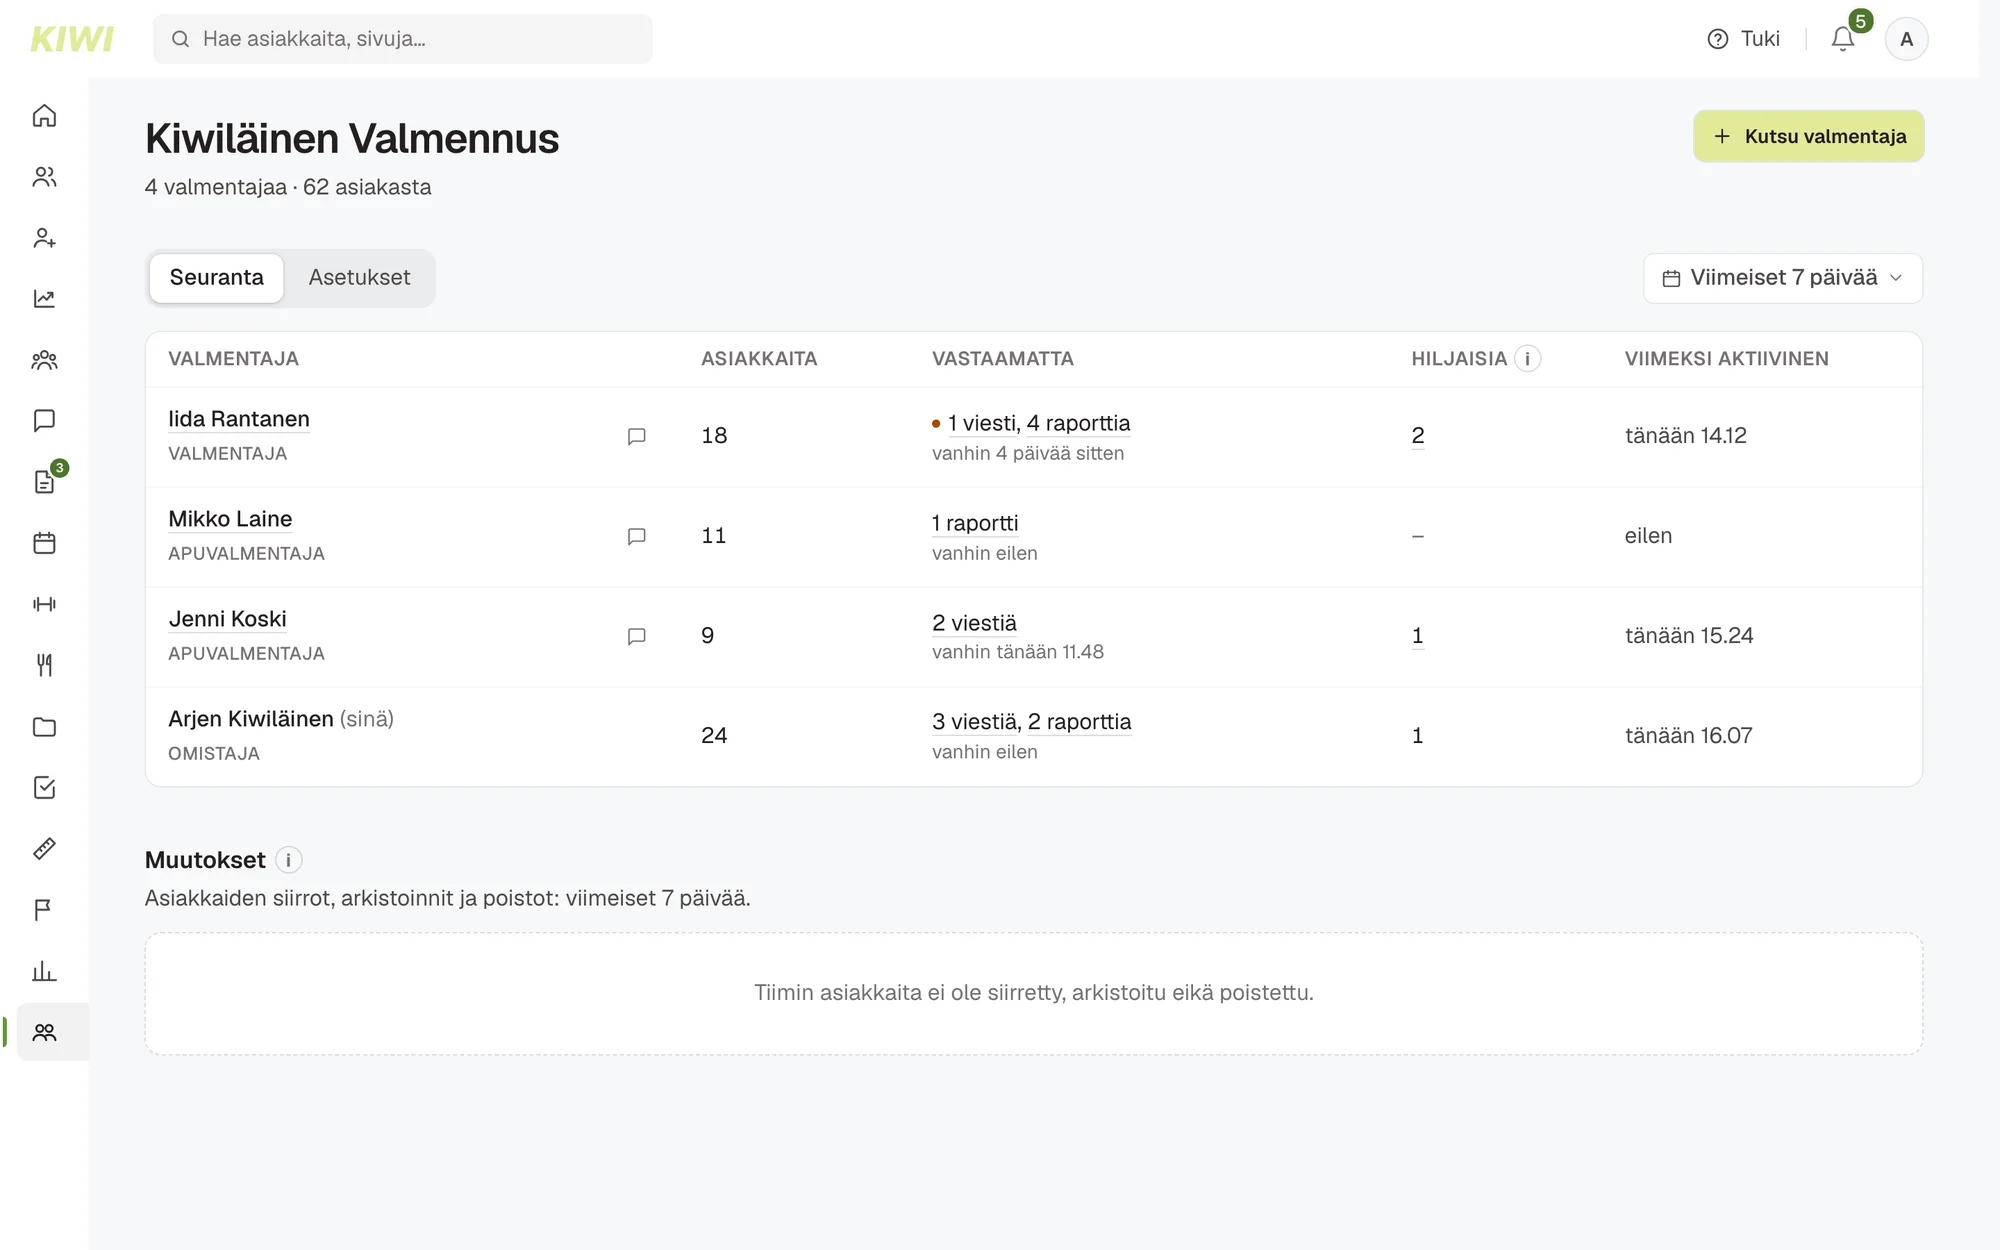Open the home icon in sidebar
This screenshot has height=1250, width=2000.
pyautogui.click(x=44, y=116)
